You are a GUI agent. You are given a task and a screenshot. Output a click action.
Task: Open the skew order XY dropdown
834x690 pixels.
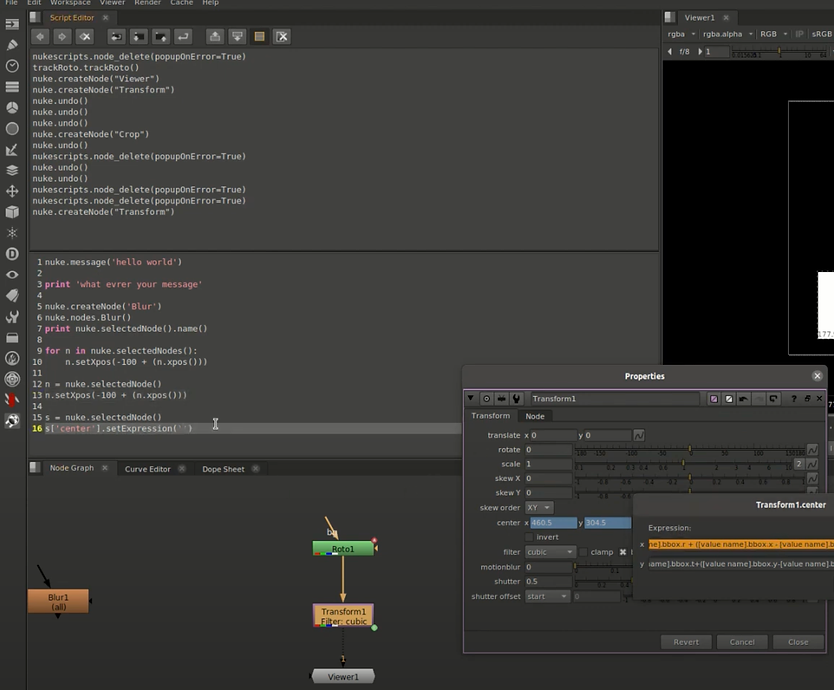tap(539, 508)
